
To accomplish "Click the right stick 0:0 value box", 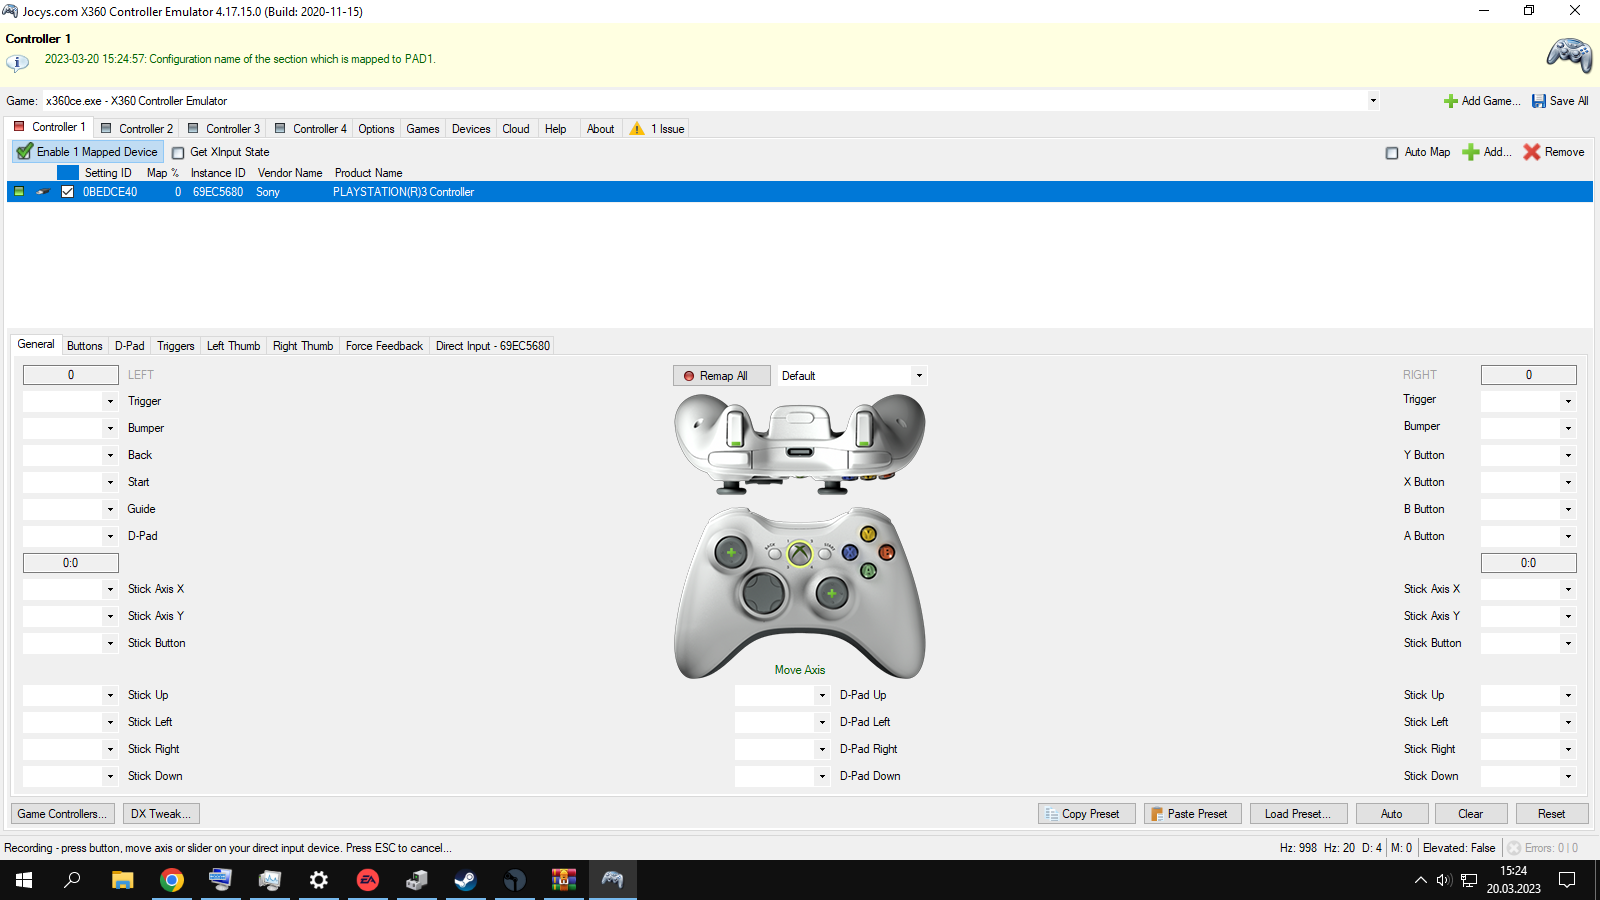I will [x=1528, y=563].
